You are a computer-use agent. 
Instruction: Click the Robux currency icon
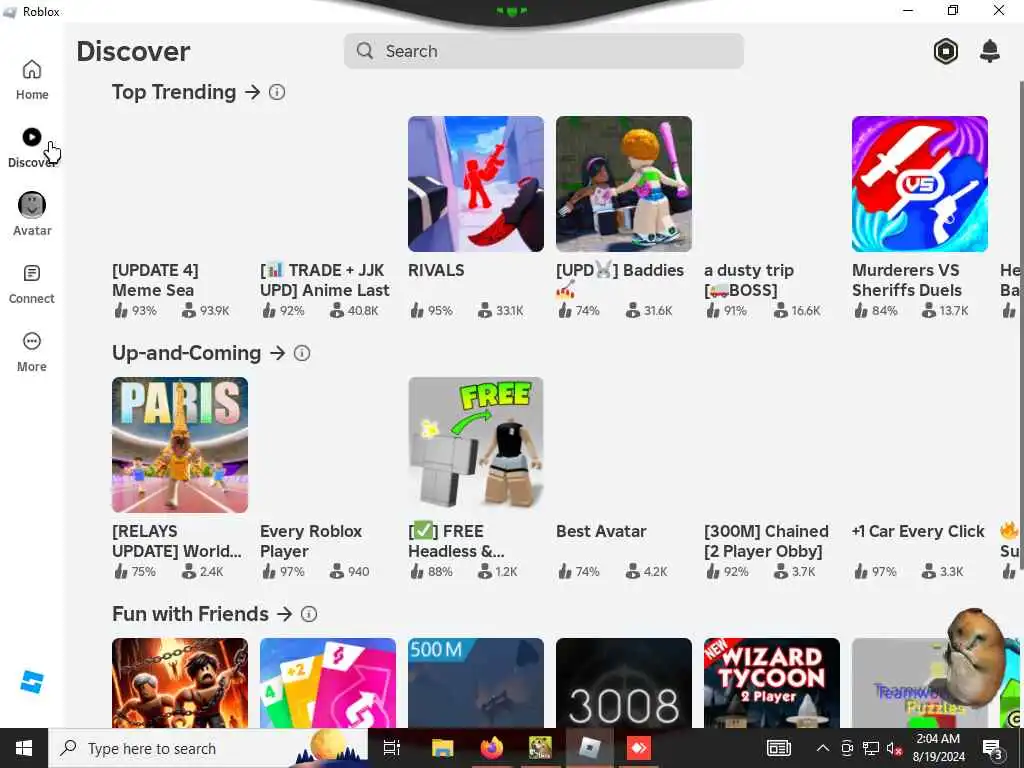(x=945, y=51)
